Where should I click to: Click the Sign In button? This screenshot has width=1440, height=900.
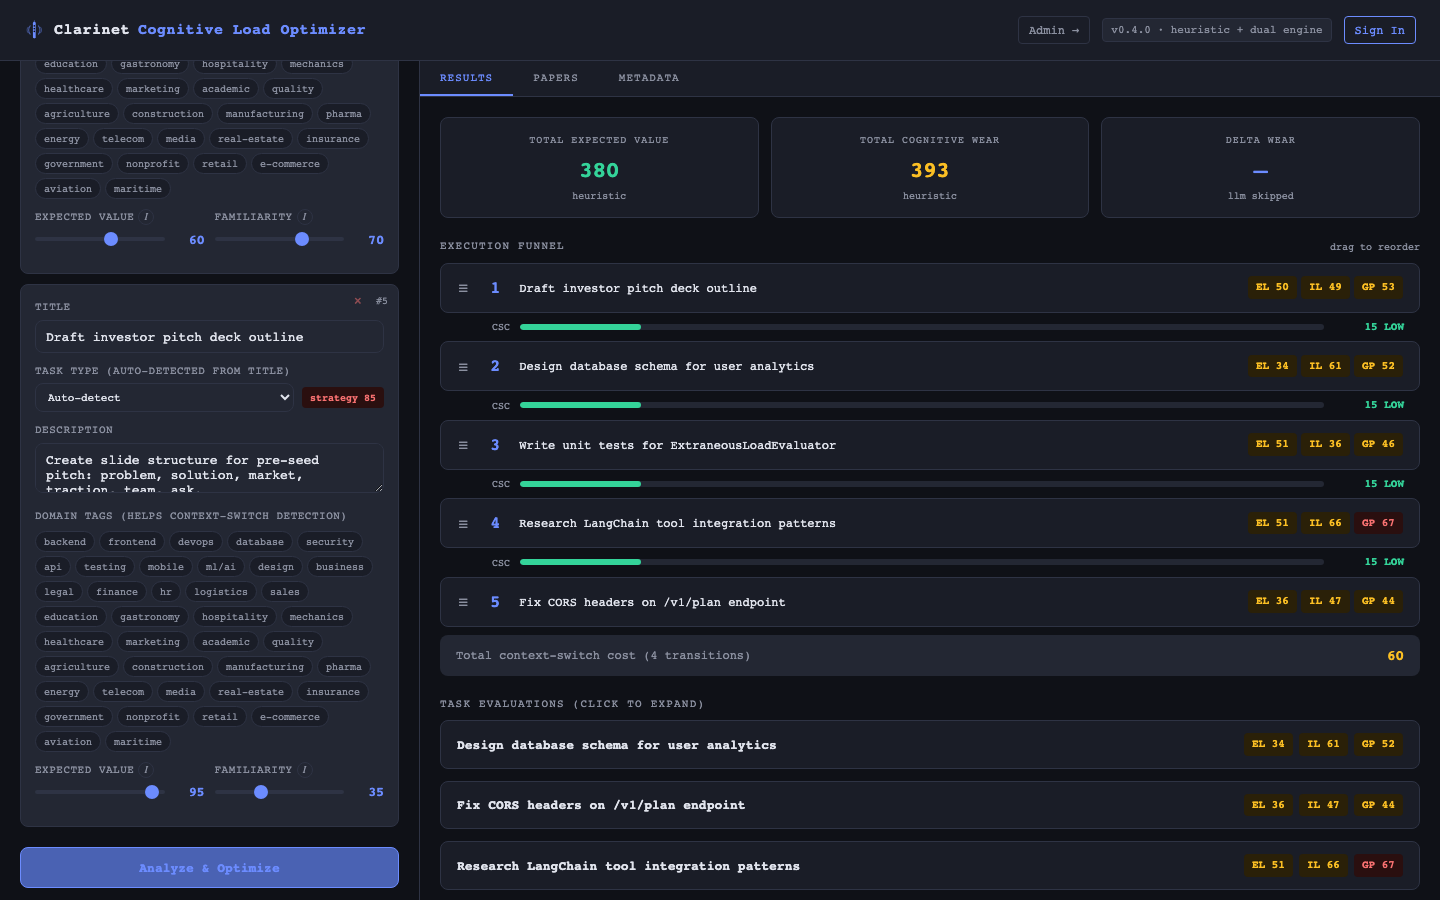pyautogui.click(x=1379, y=30)
